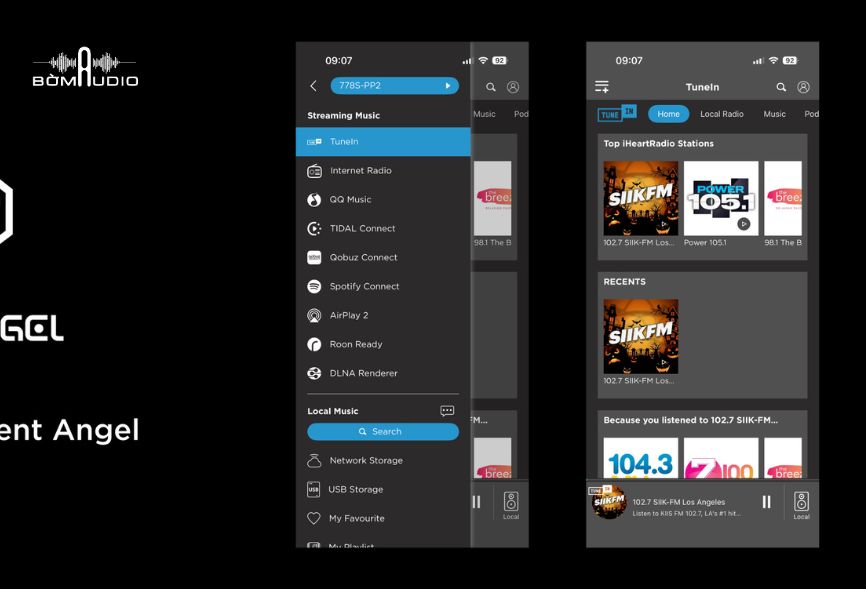Switch to the Music tab in the left phone
Screen dimensions: 866x589
(x=484, y=114)
